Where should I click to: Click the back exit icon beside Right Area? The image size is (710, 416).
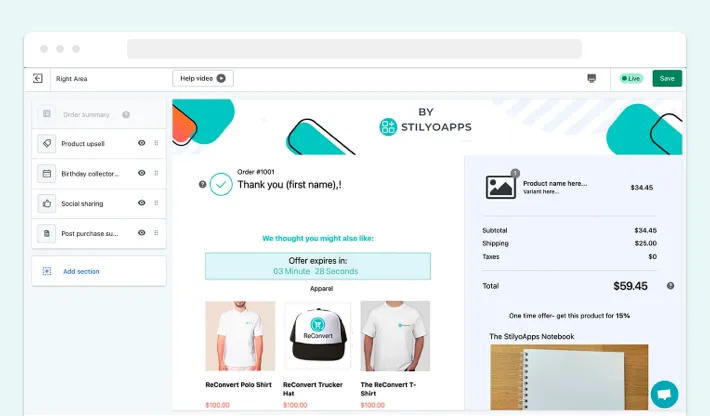38,78
